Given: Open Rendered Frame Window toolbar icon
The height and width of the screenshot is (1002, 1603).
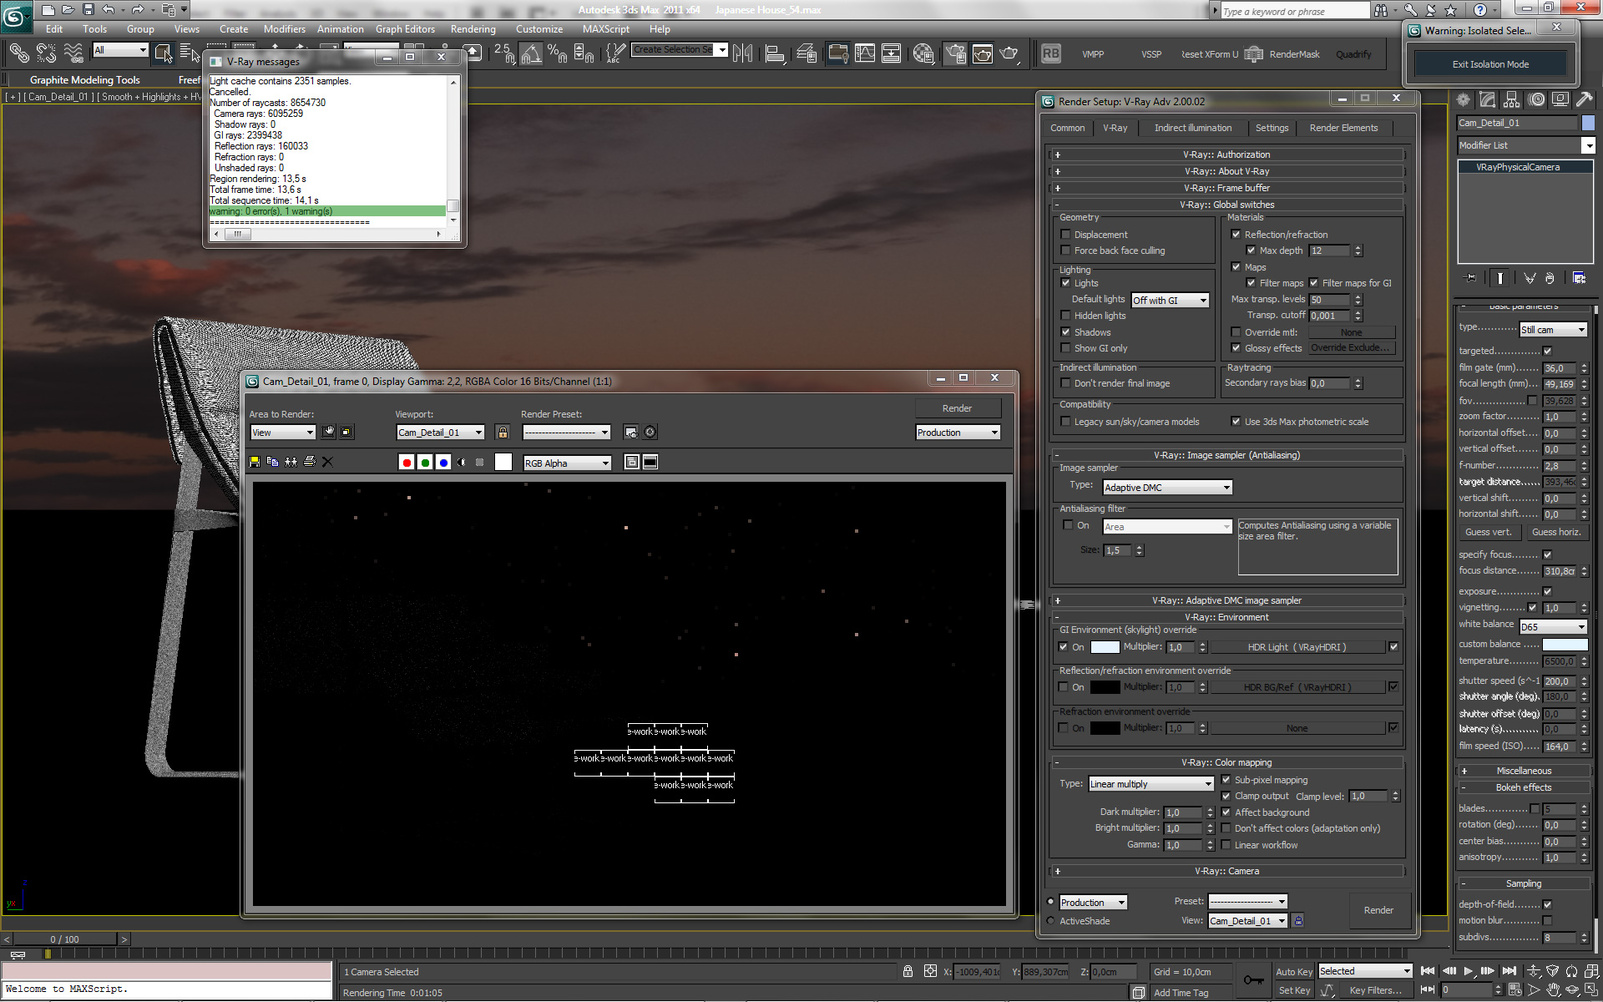Looking at the screenshot, I should pyautogui.click(x=983, y=54).
